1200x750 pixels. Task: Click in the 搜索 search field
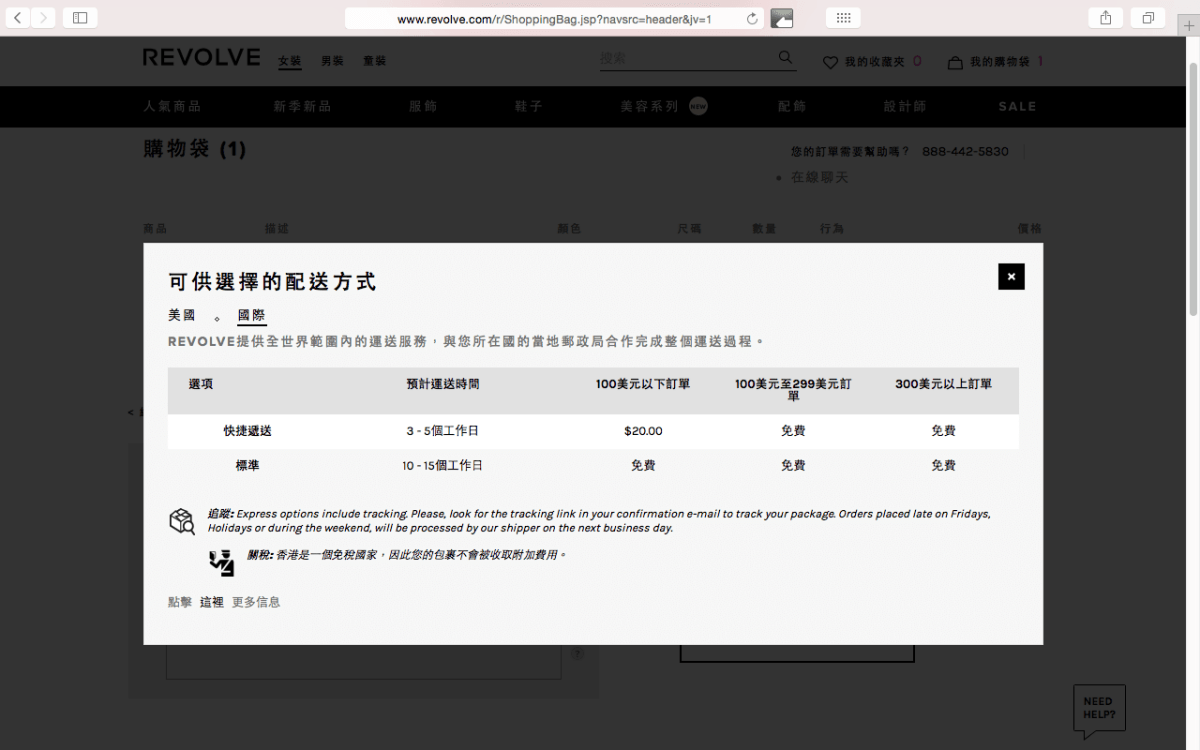pos(685,59)
